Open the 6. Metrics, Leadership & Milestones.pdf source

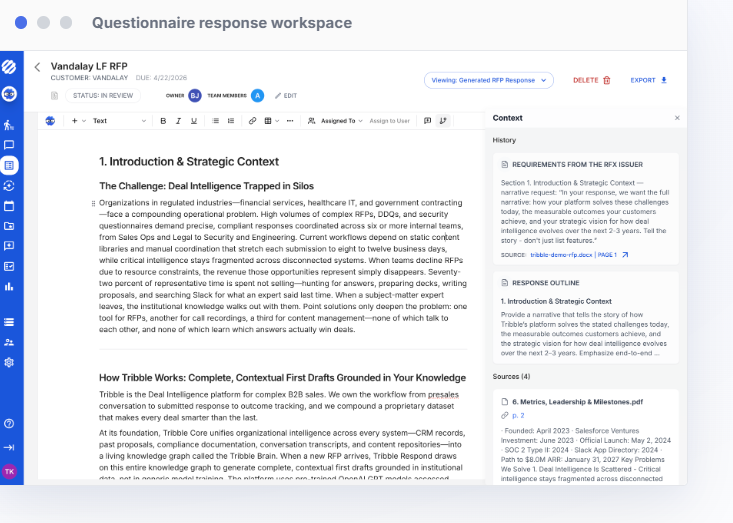tap(577, 401)
